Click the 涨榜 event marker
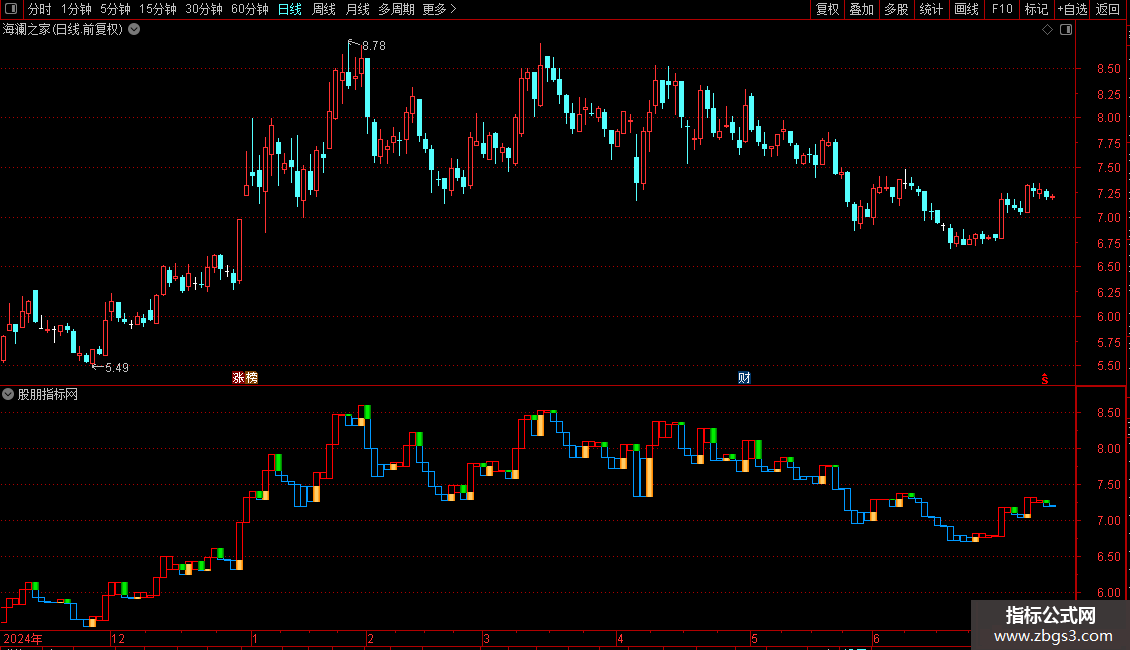The image size is (1130, 650). pyautogui.click(x=245, y=378)
